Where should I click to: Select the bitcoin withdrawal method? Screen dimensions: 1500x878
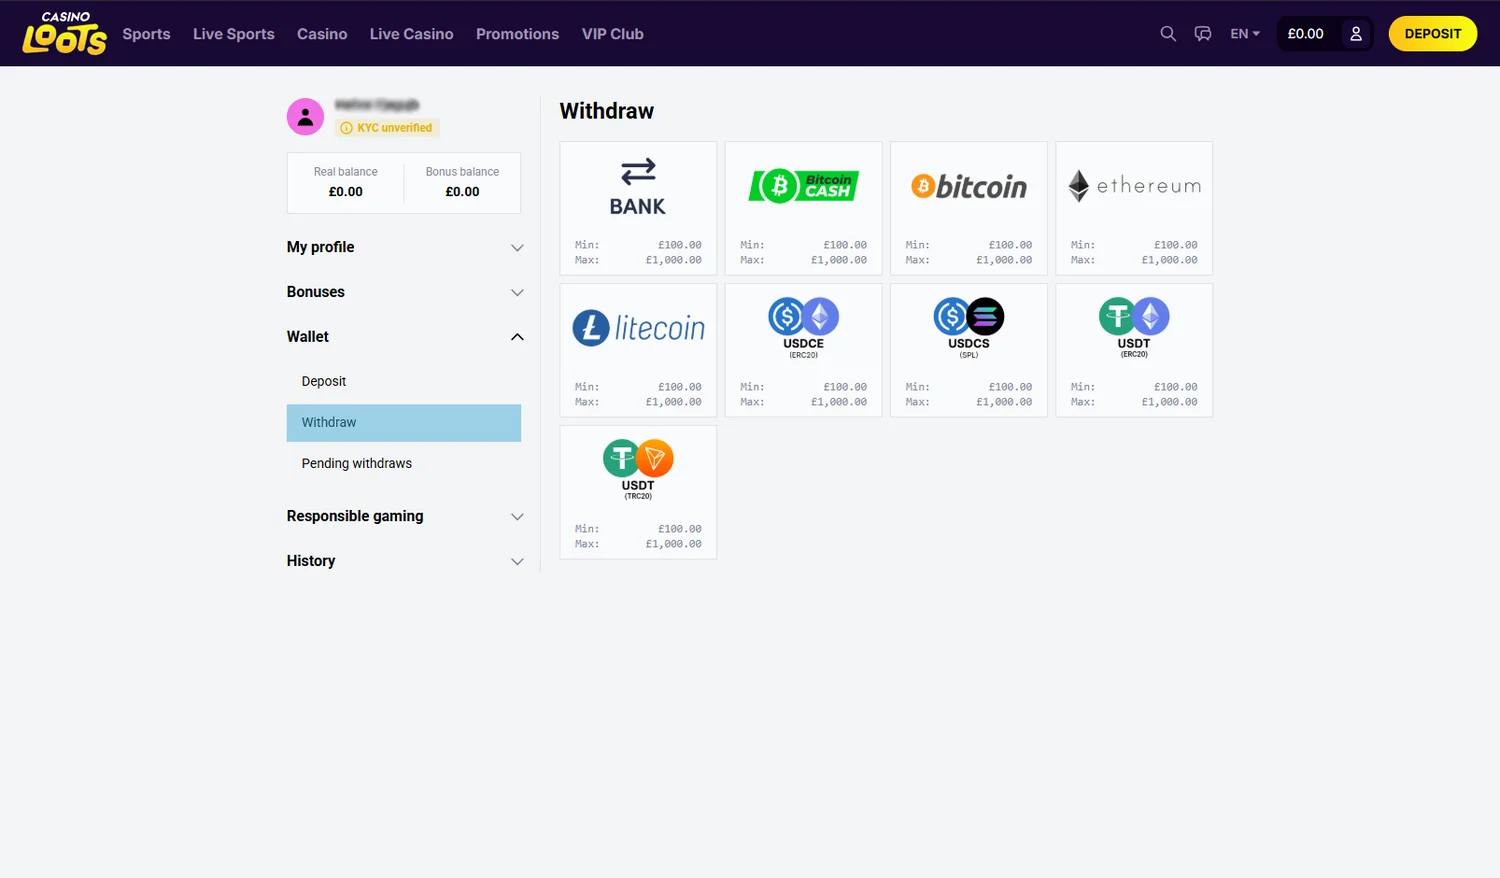969,208
